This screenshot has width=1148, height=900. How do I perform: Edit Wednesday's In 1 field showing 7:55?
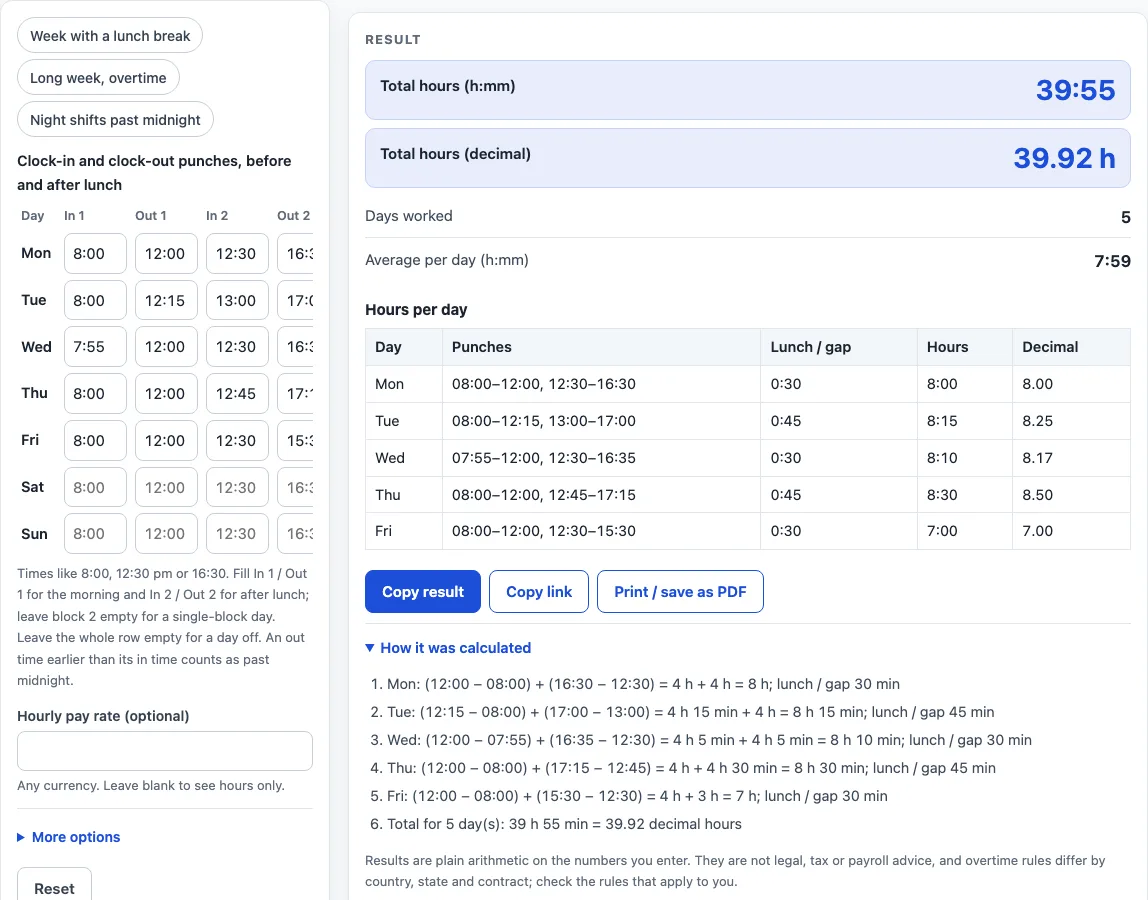pos(95,347)
